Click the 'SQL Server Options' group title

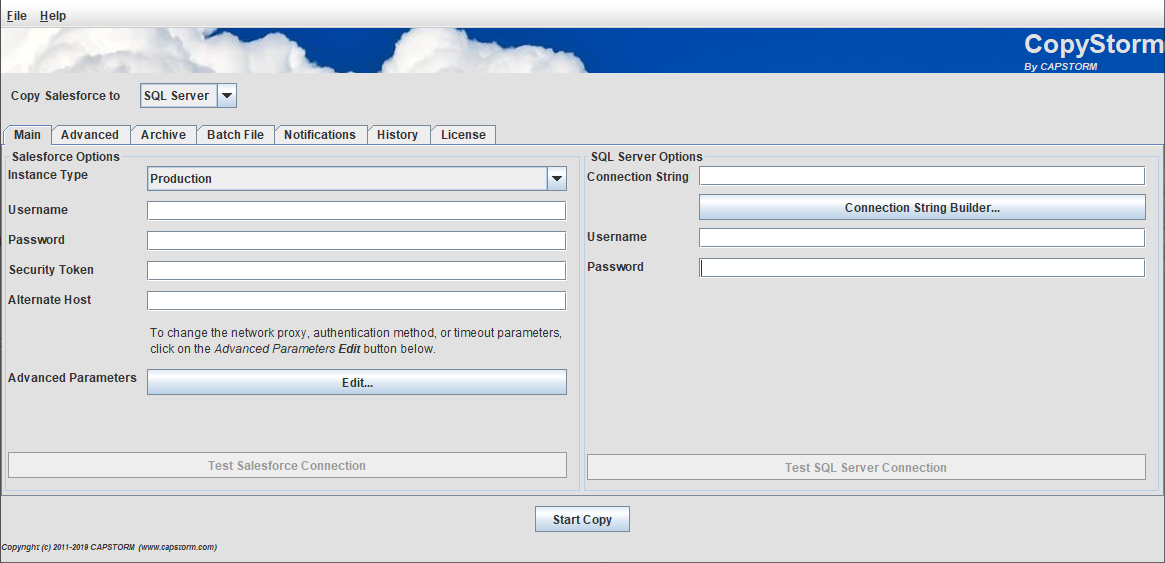point(646,157)
